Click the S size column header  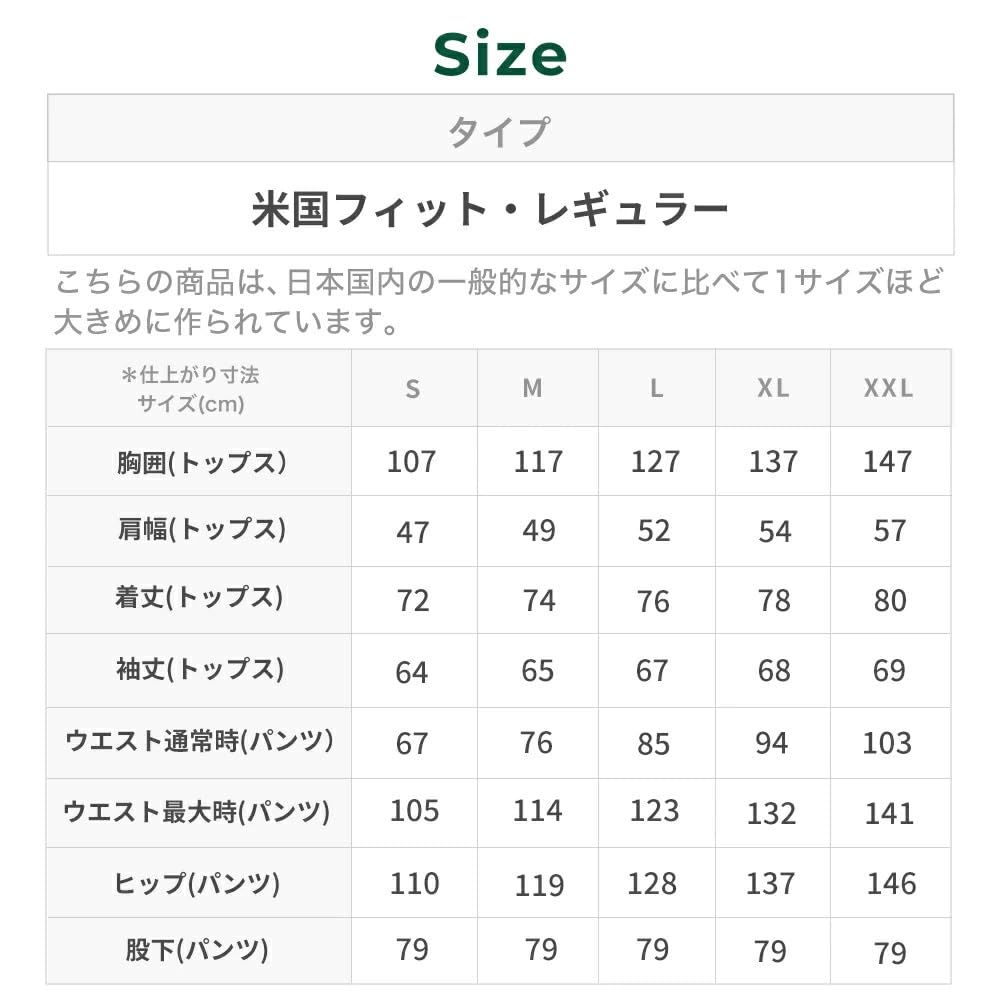pyautogui.click(x=413, y=389)
